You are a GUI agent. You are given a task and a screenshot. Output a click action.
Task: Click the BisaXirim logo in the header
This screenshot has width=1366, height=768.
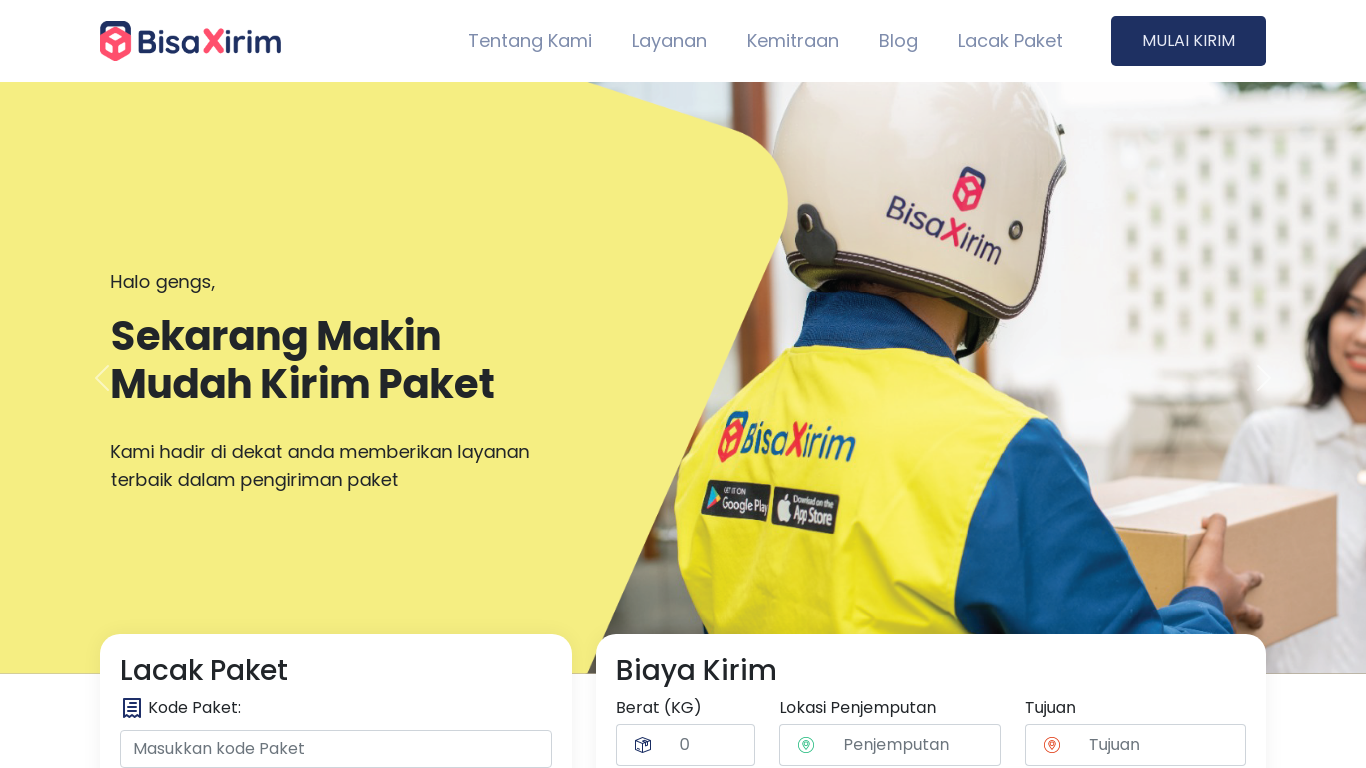[190, 41]
